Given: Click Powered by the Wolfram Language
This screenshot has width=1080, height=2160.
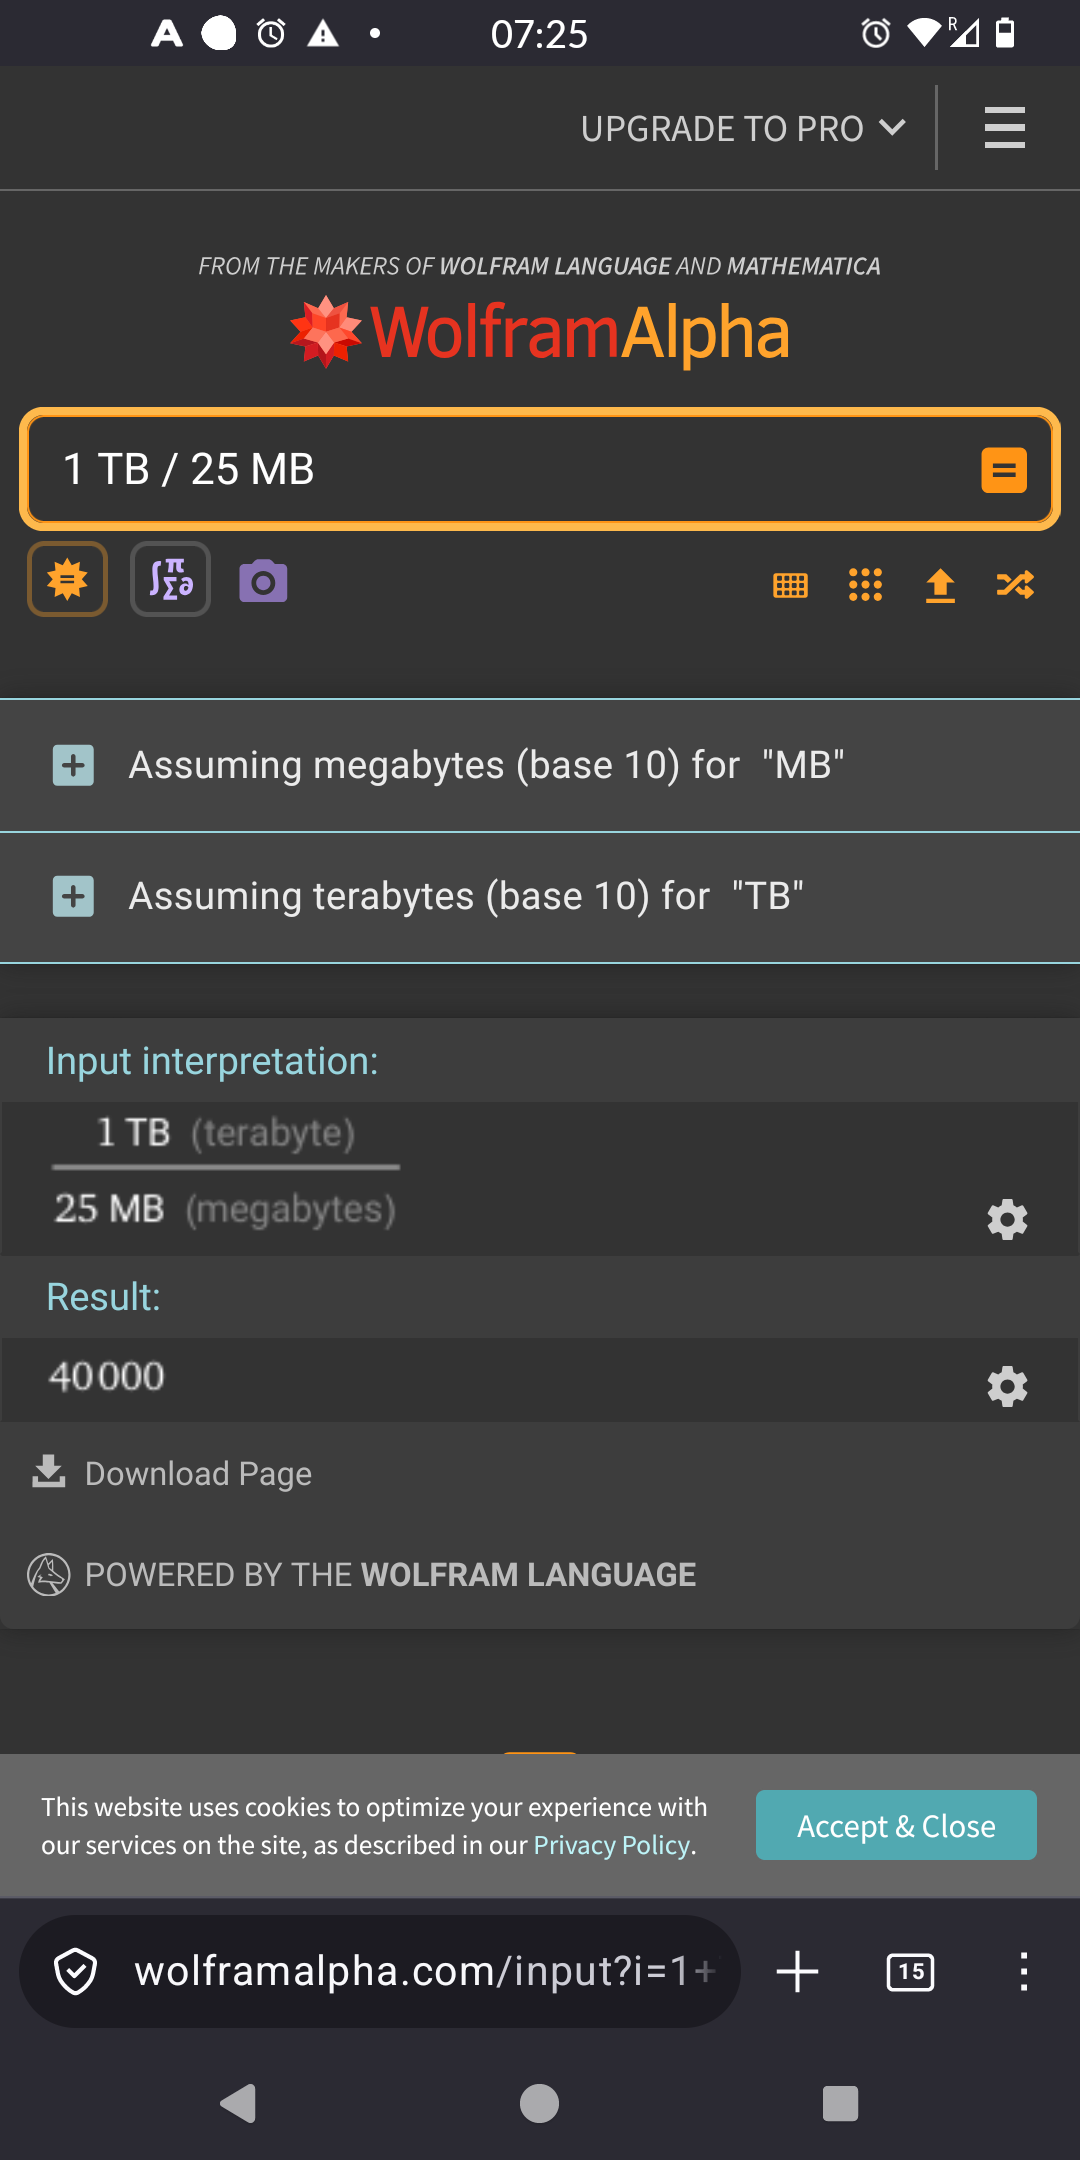Looking at the screenshot, I should pyautogui.click(x=390, y=1575).
